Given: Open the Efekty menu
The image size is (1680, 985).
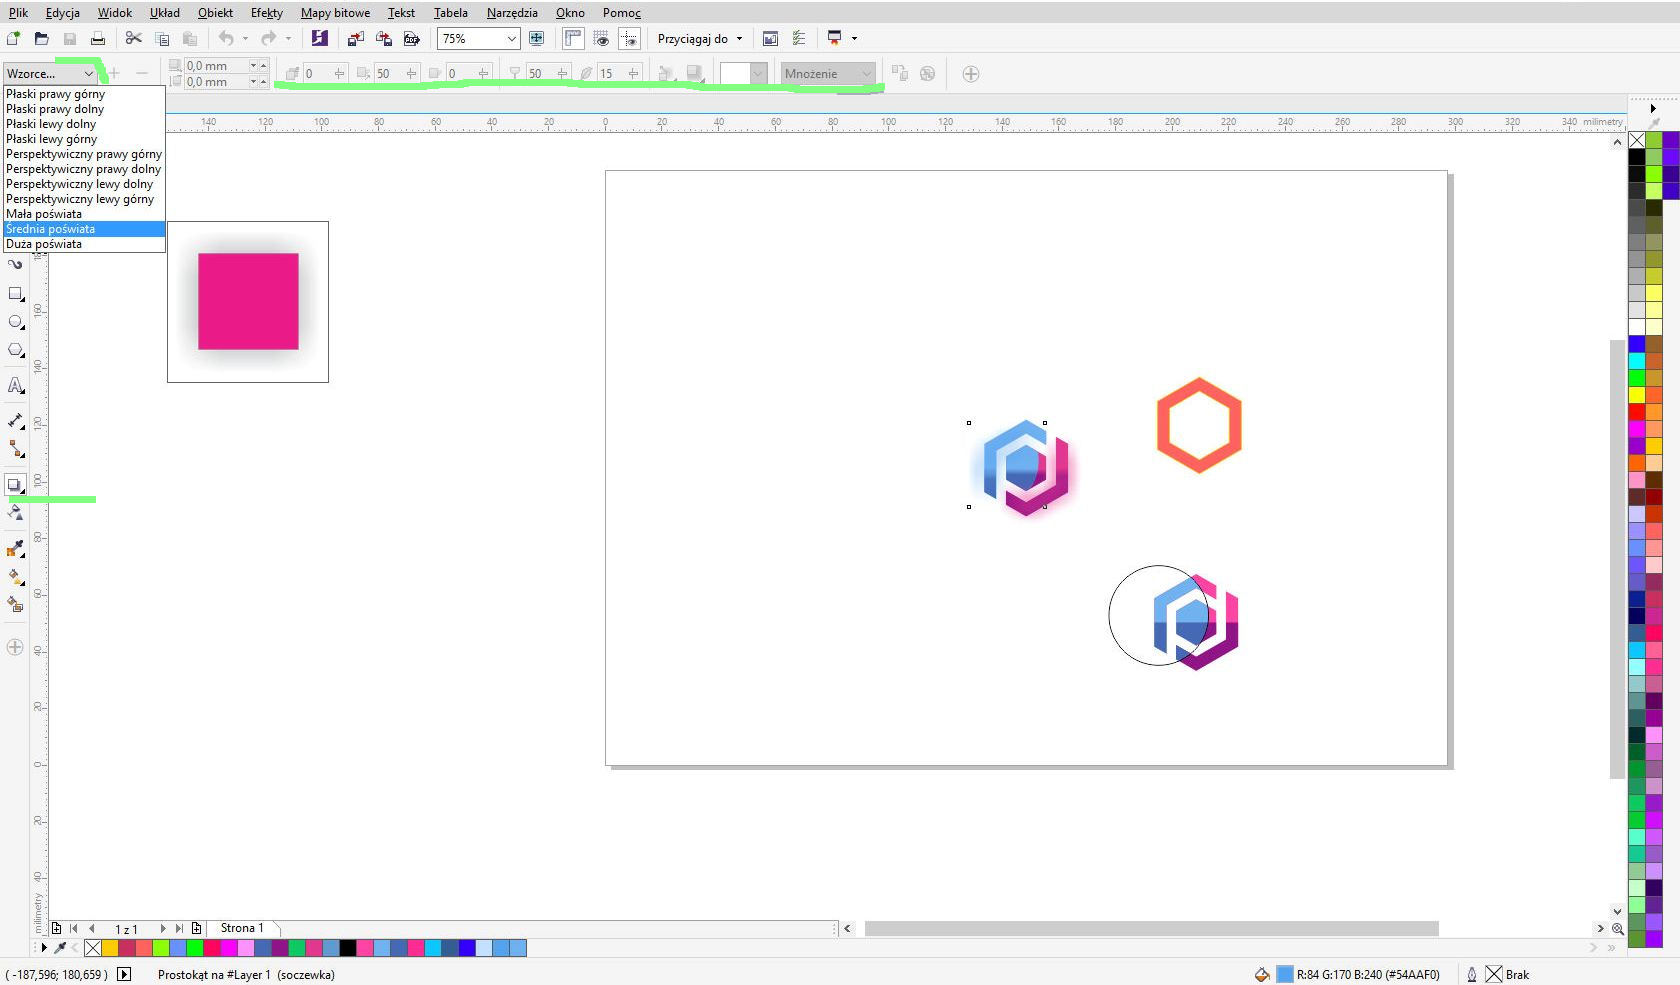Looking at the screenshot, I should (266, 13).
